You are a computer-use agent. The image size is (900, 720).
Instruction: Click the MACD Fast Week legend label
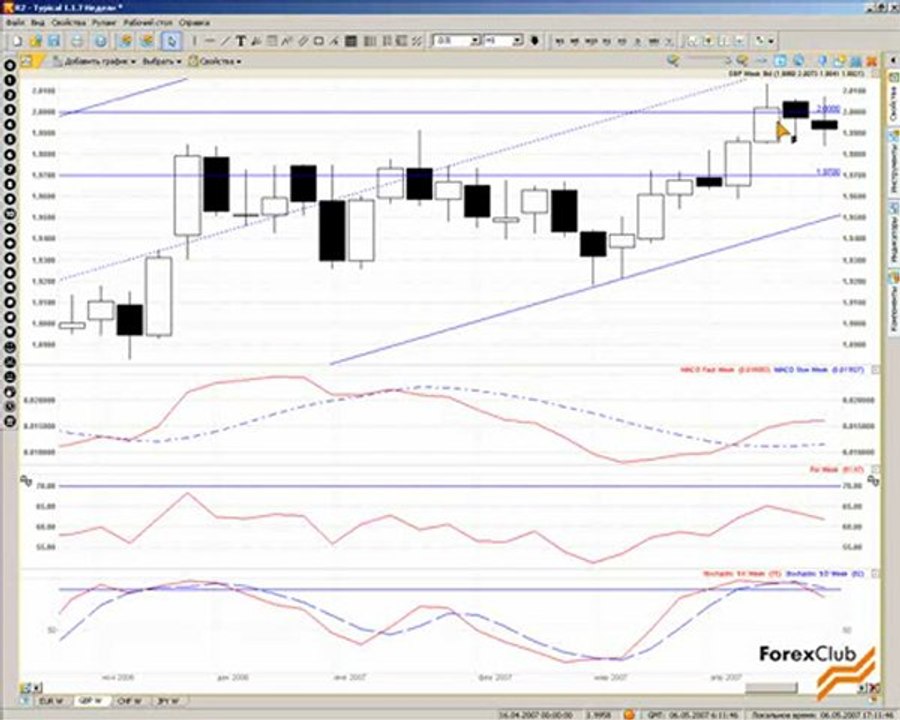(724, 370)
